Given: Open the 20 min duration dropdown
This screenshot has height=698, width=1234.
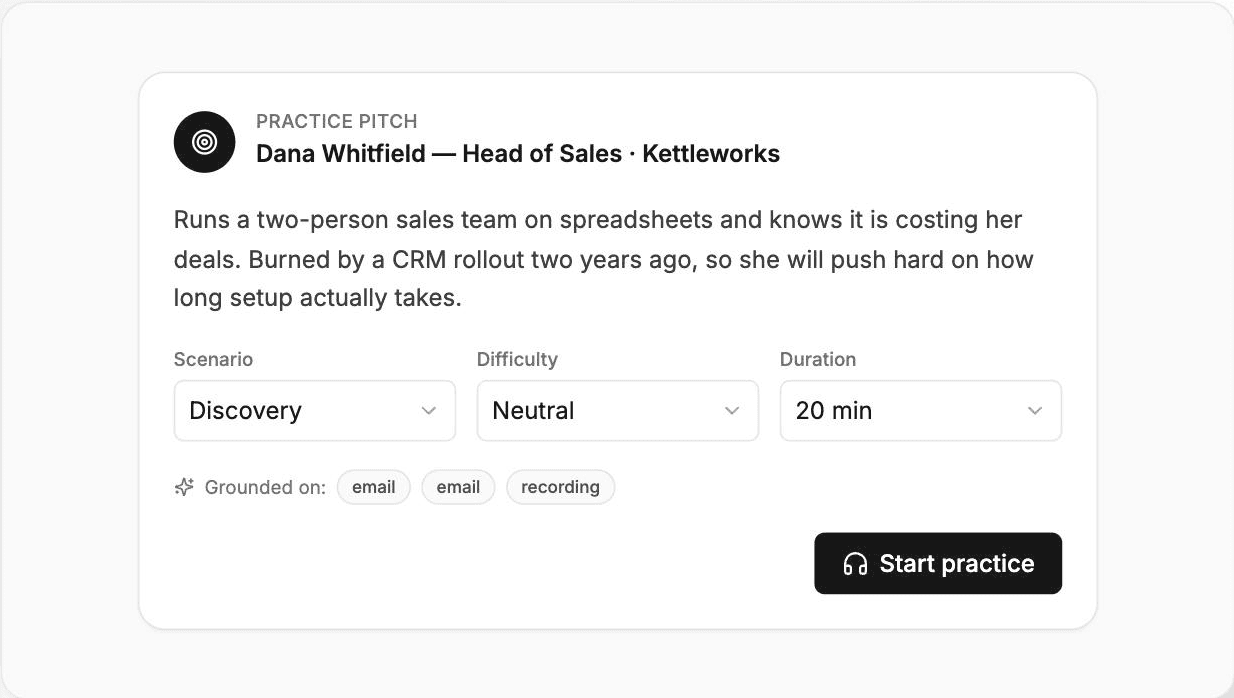Looking at the screenshot, I should (921, 410).
